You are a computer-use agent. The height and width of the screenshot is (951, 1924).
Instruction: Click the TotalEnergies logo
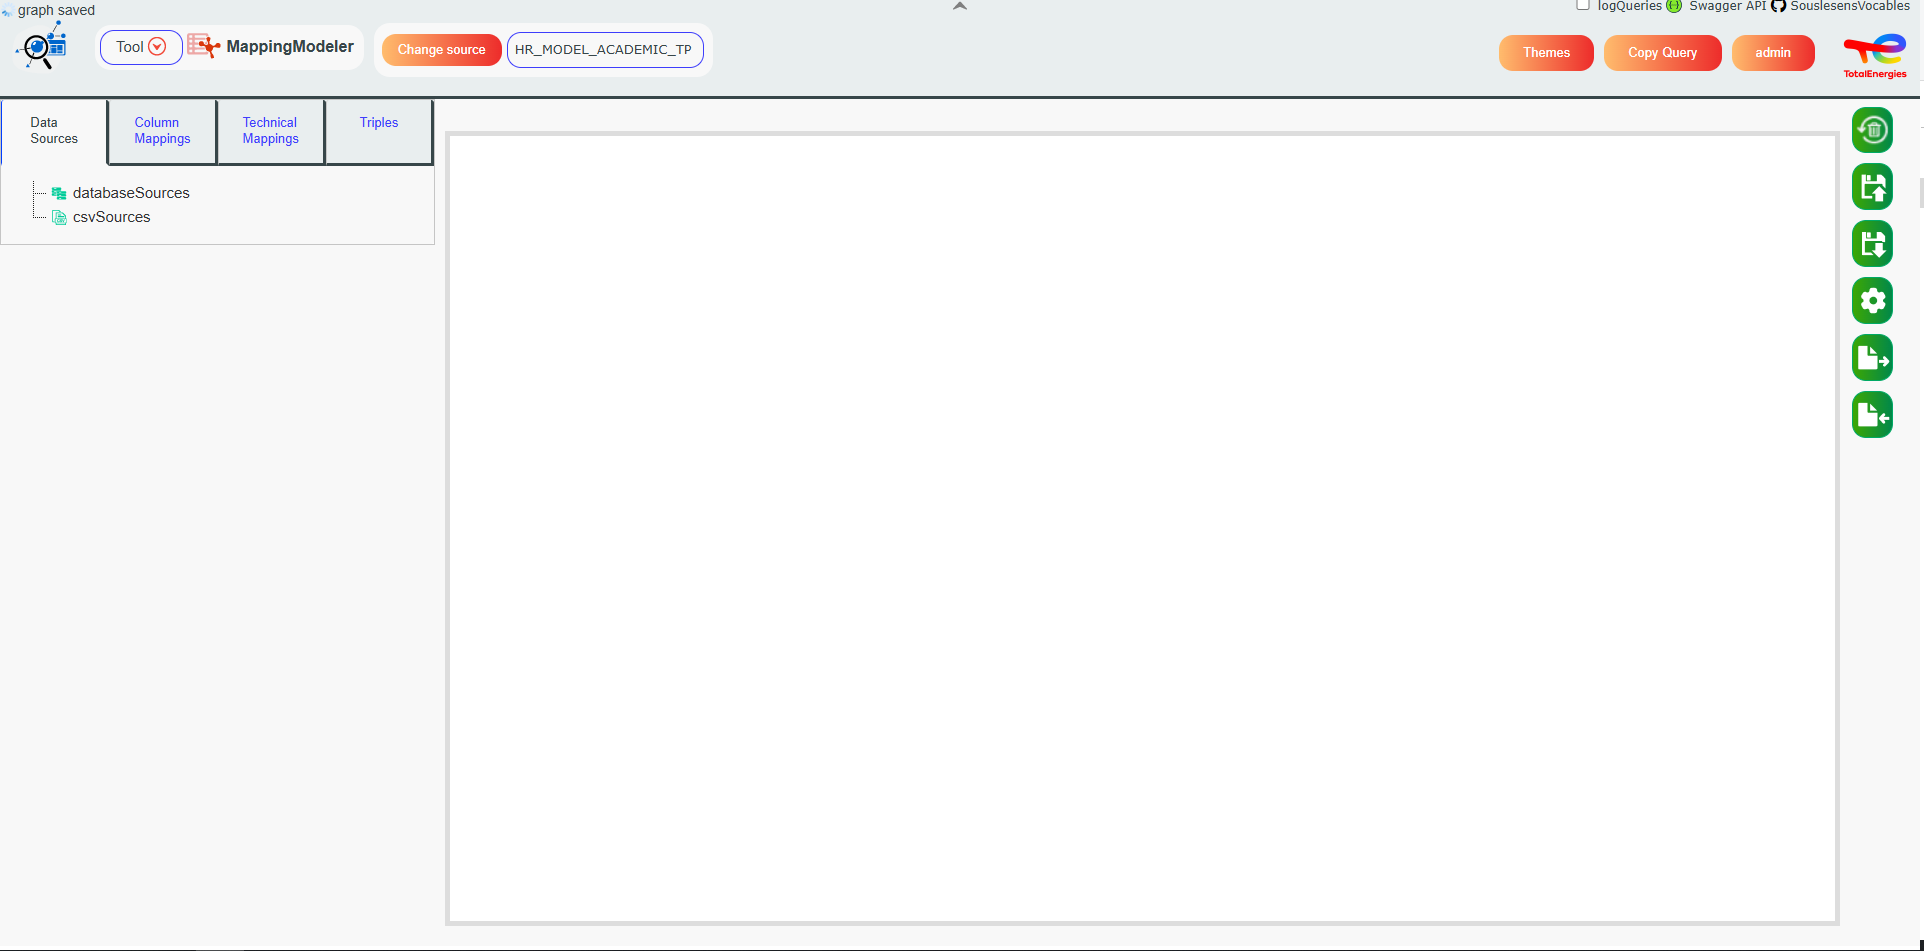coord(1875,56)
